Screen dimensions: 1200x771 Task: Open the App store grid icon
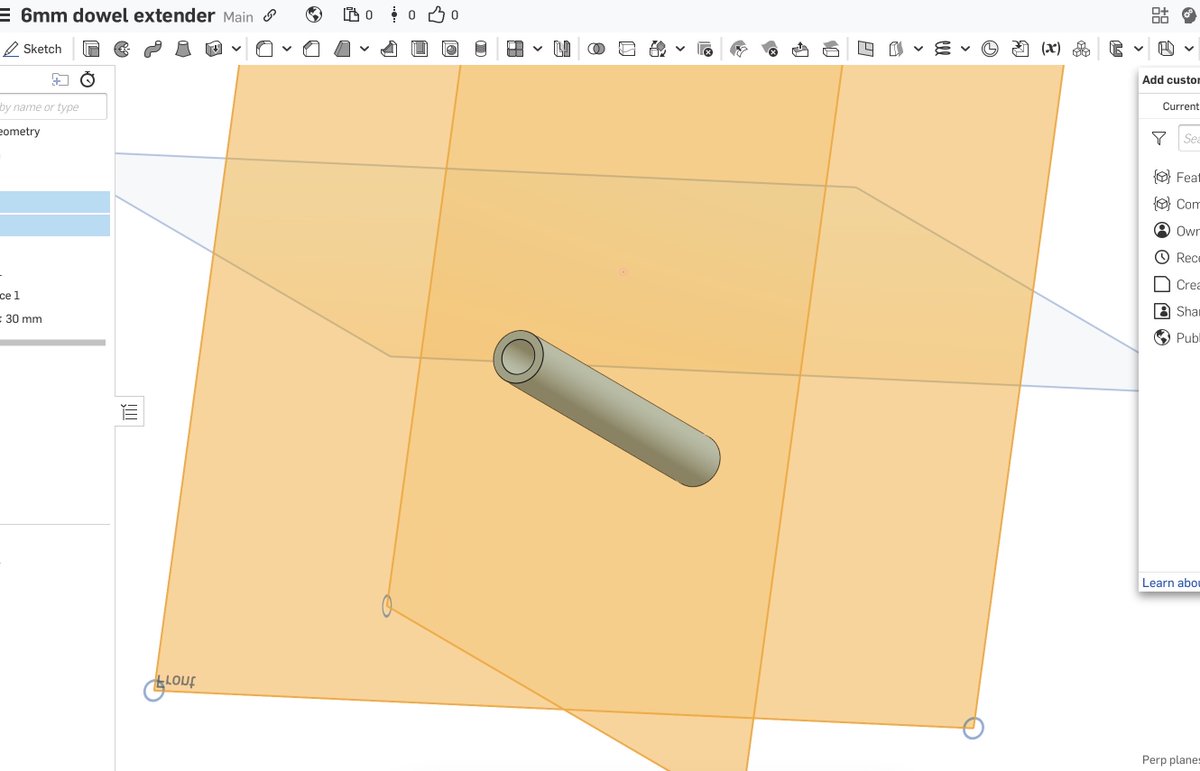point(1160,15)
